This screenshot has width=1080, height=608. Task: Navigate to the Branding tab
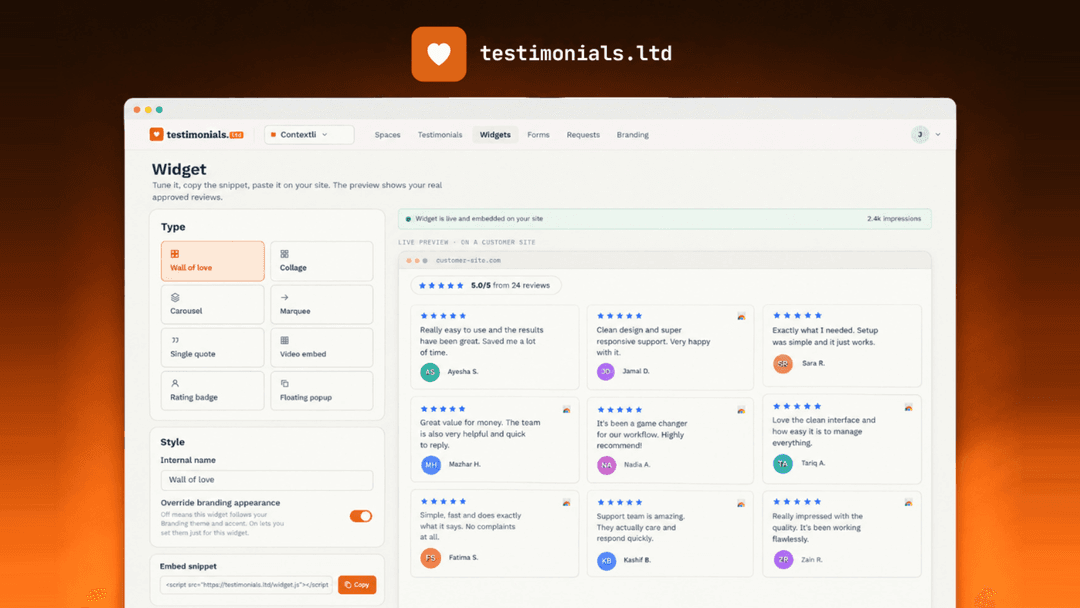pos(632,135)
